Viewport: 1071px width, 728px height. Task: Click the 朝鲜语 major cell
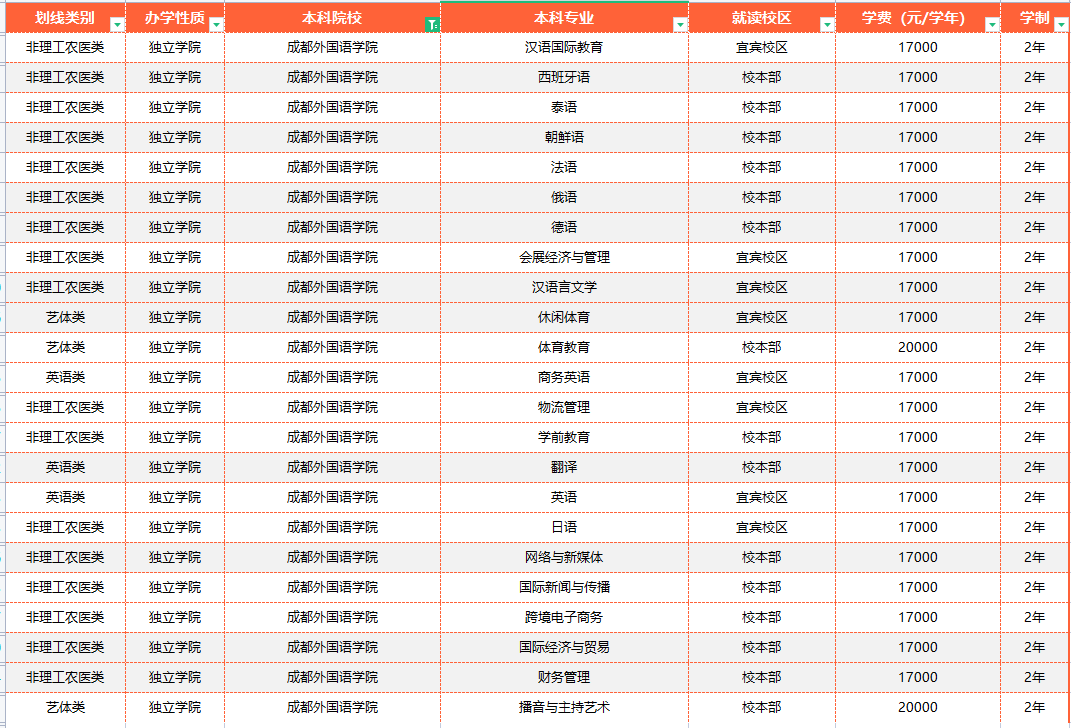click(x=564, y=137)
